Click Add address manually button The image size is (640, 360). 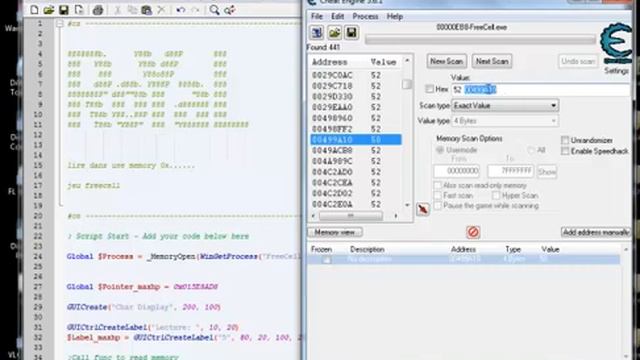[596, 232]
